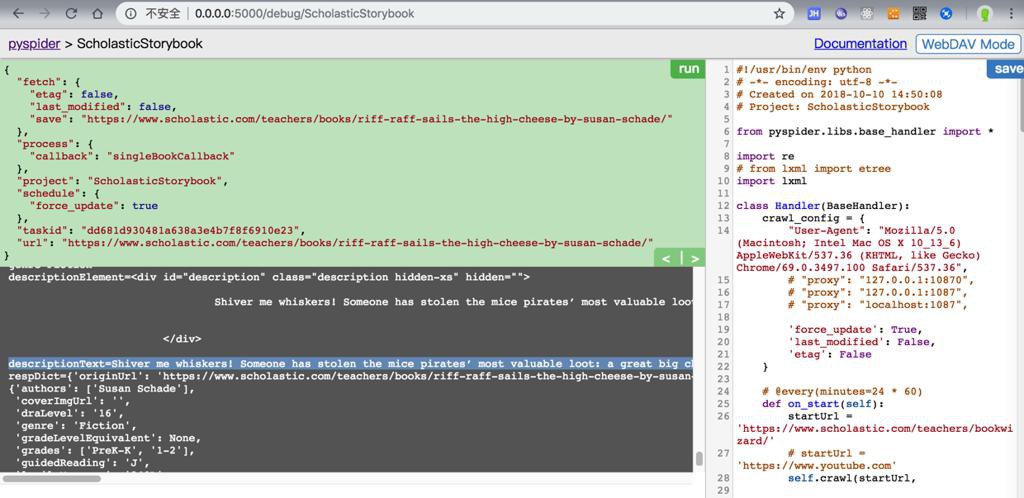This screenshot has width=1024, height=498.
Task: Open the Chrome three-dot menu
Action: [1012, 13]
